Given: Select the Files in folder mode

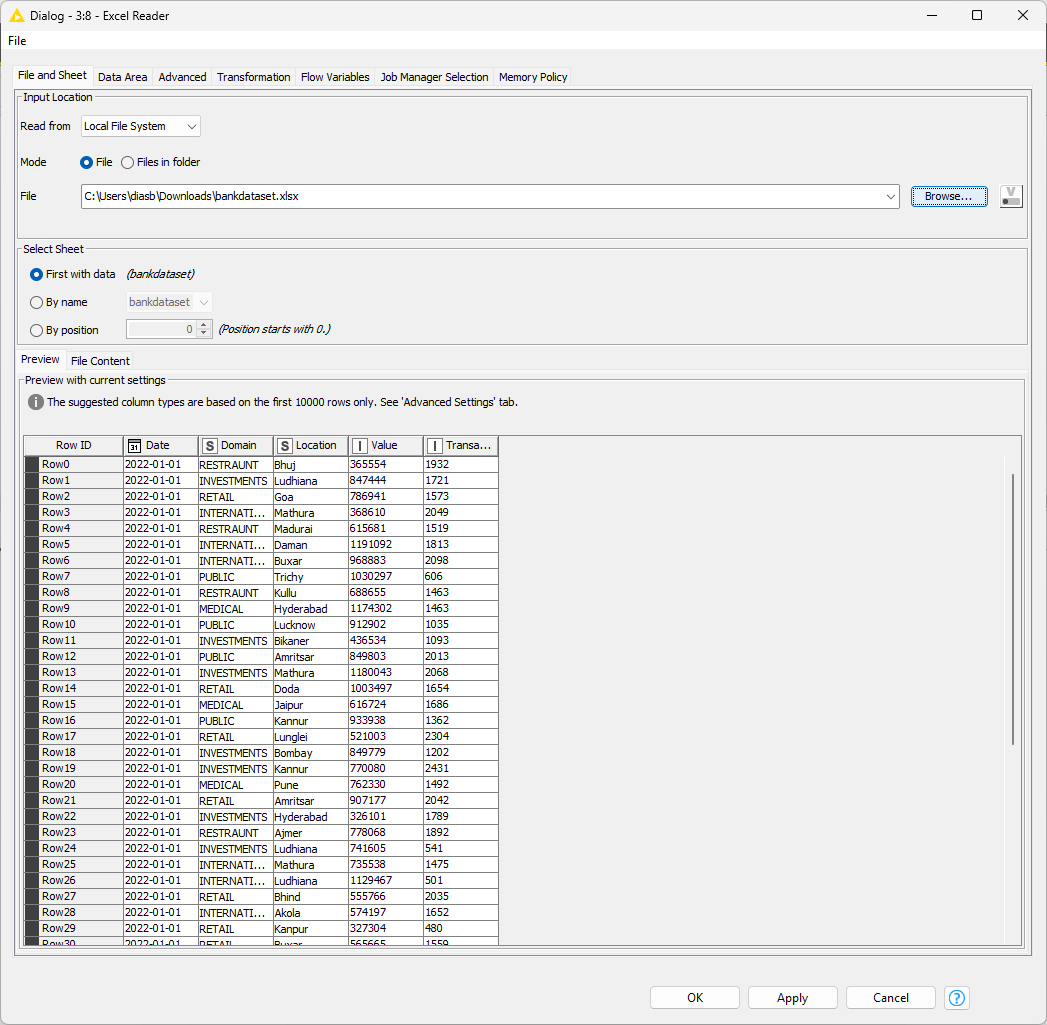Looking at the screenshot, I should [128, 162].
